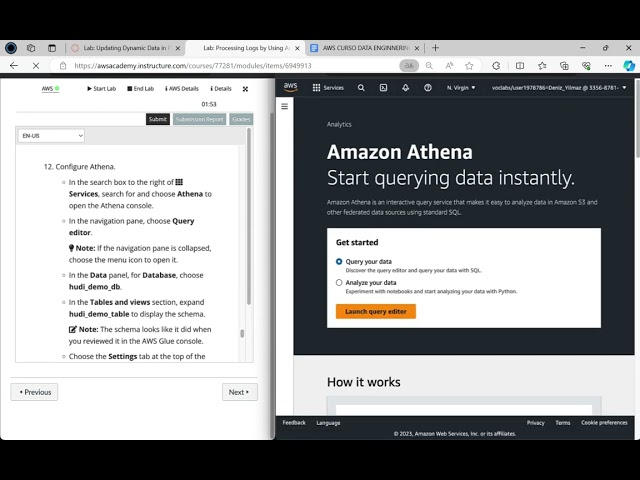
Task: Launch CloudShell from console header
Action: (383, 87)
